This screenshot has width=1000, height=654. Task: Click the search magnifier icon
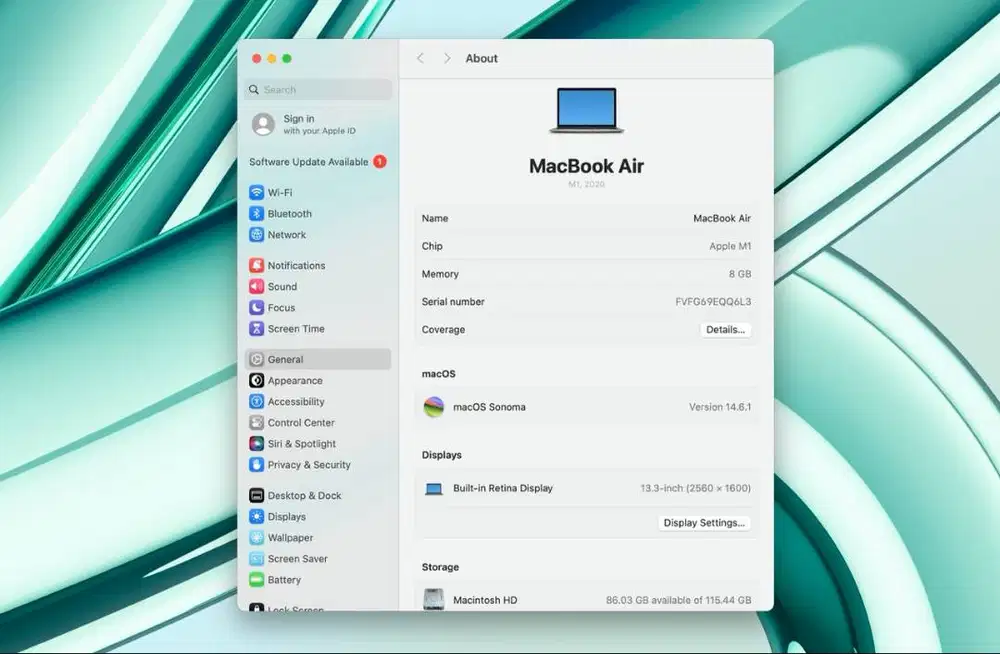(254, 89)
